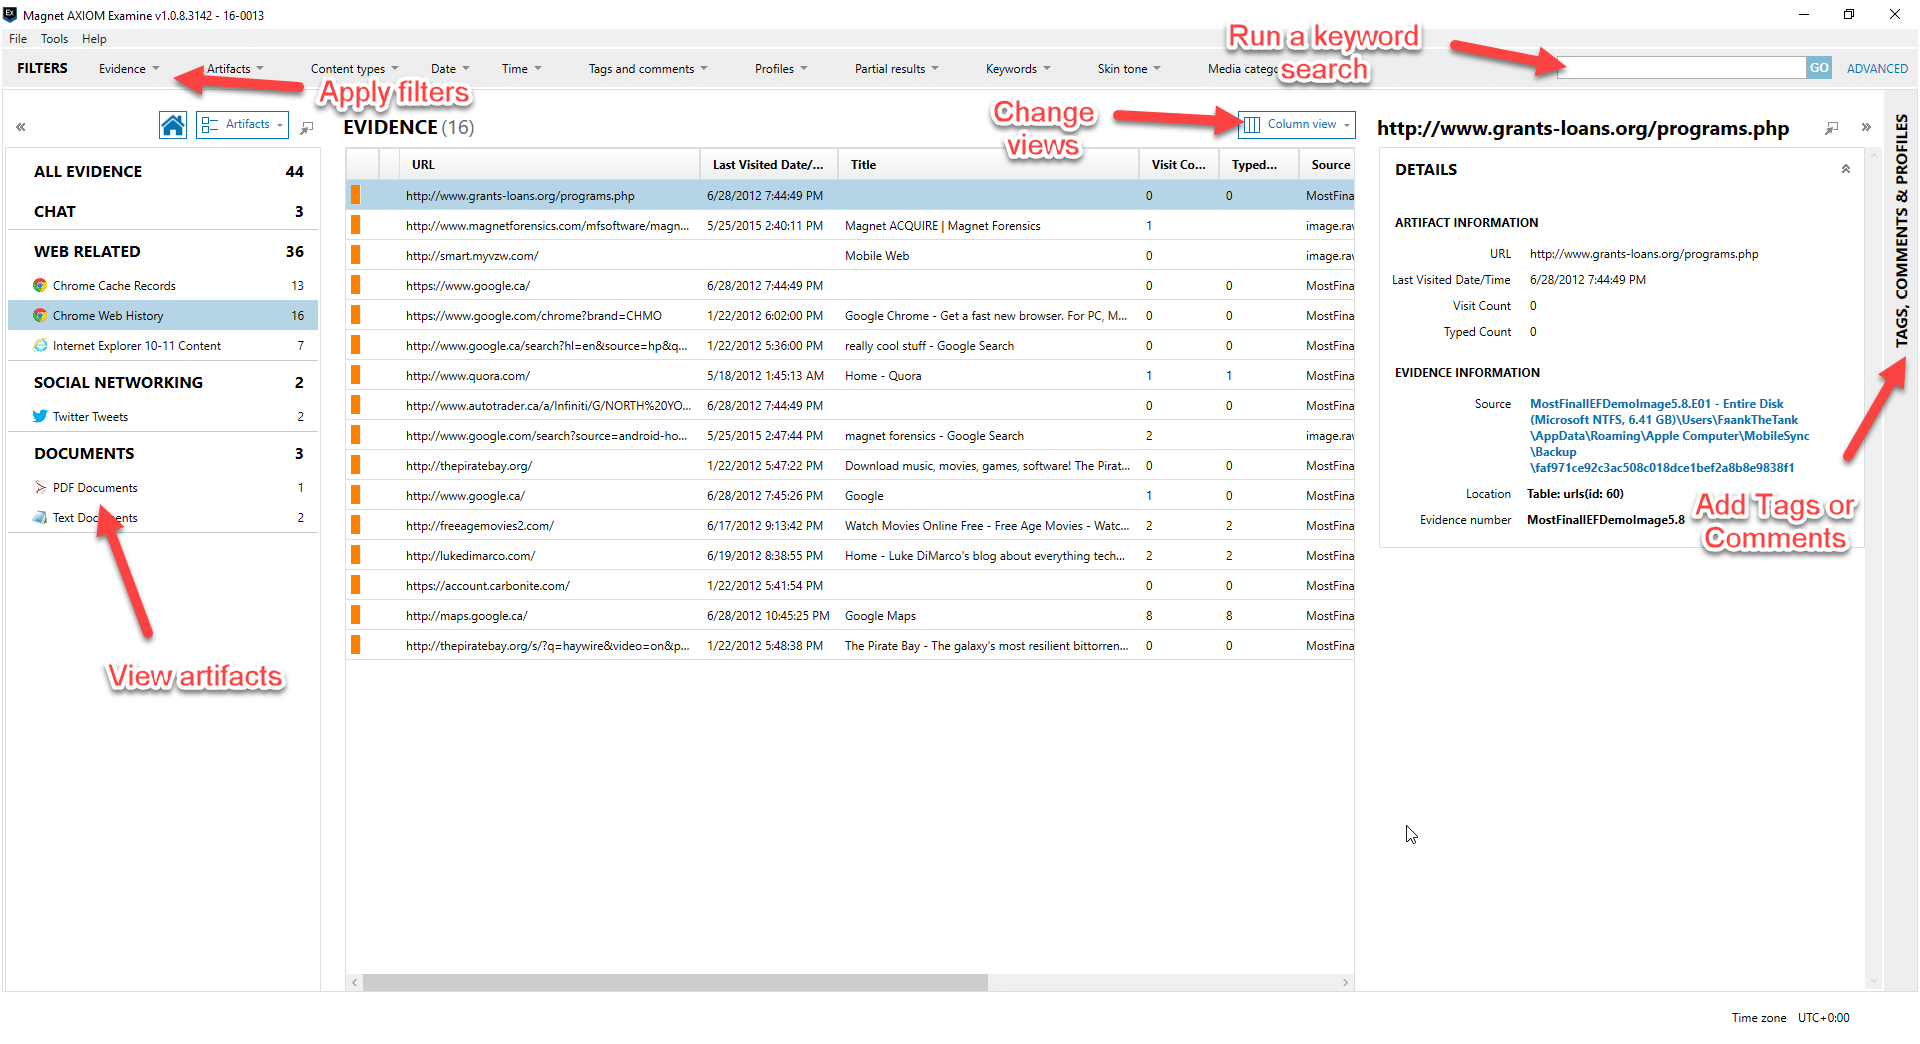Pin the details panel
The width and height of the screenshot is (1920, 1044).
tap(1831, 128)
